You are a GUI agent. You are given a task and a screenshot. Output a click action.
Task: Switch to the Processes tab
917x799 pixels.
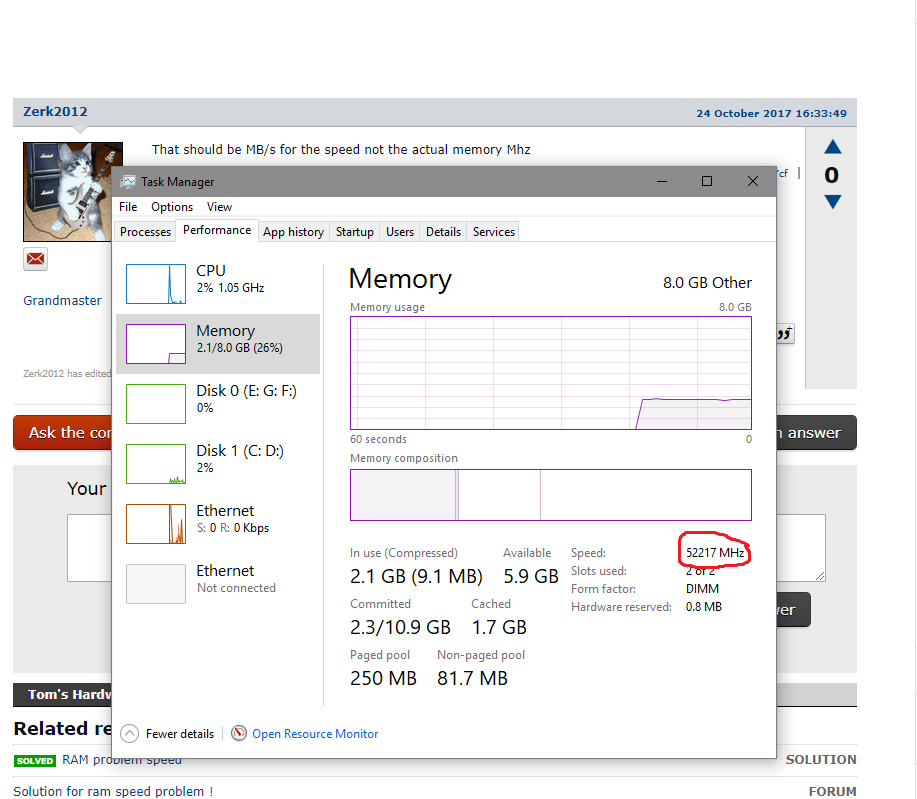(145, 232)
